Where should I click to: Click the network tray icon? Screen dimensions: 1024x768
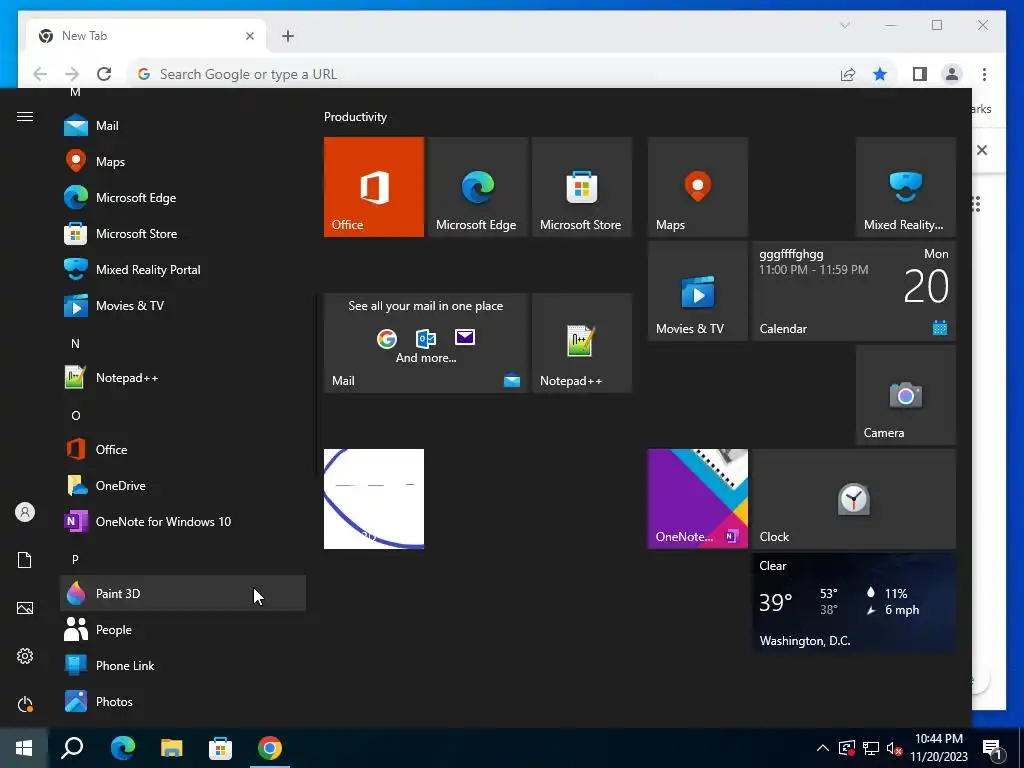pyautogui.click(x=871, y=748)
